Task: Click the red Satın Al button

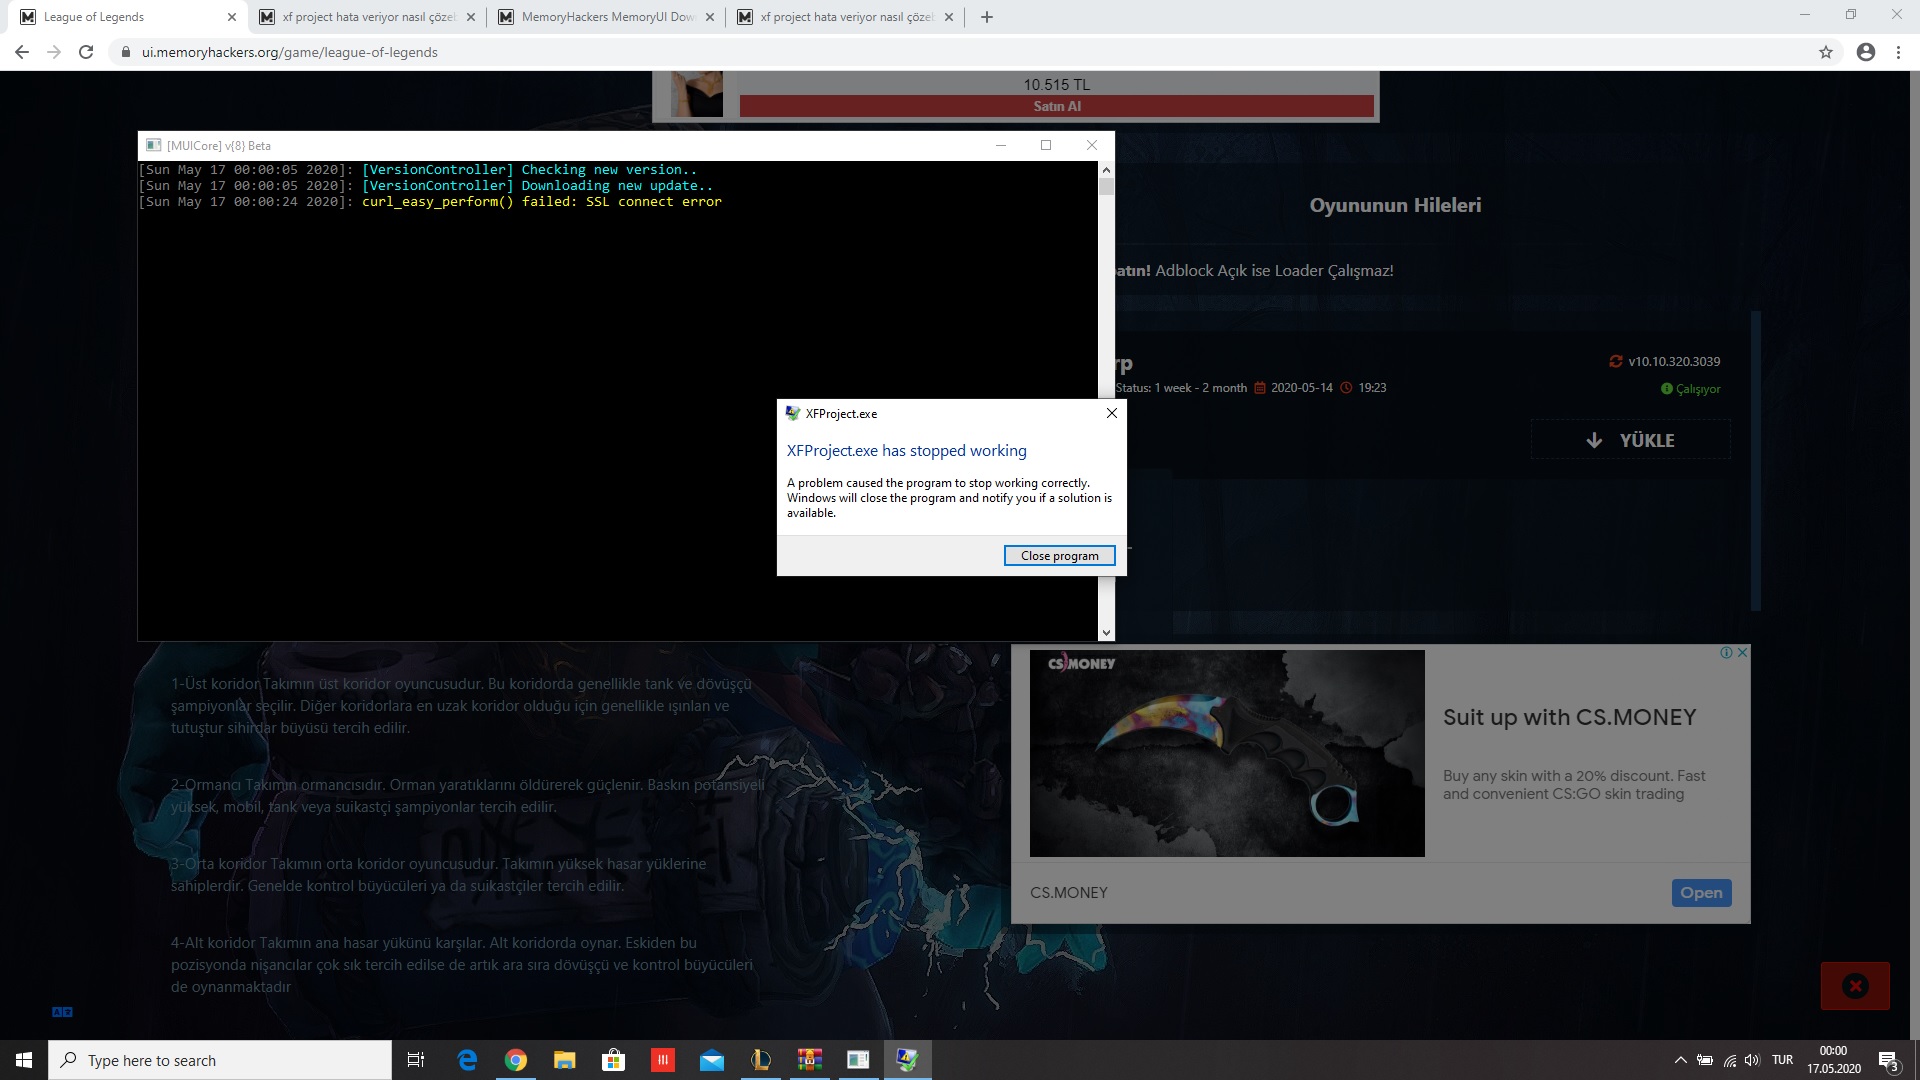Action: (x=1057, y=106)
